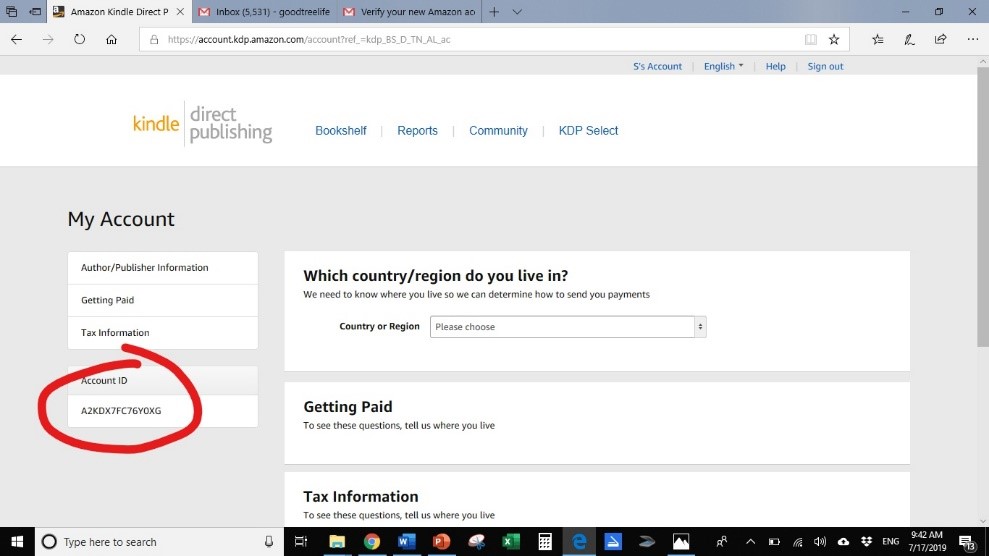Open S's Account link
The width and height of the screenshot is (989, 556).
coord(657,66)
